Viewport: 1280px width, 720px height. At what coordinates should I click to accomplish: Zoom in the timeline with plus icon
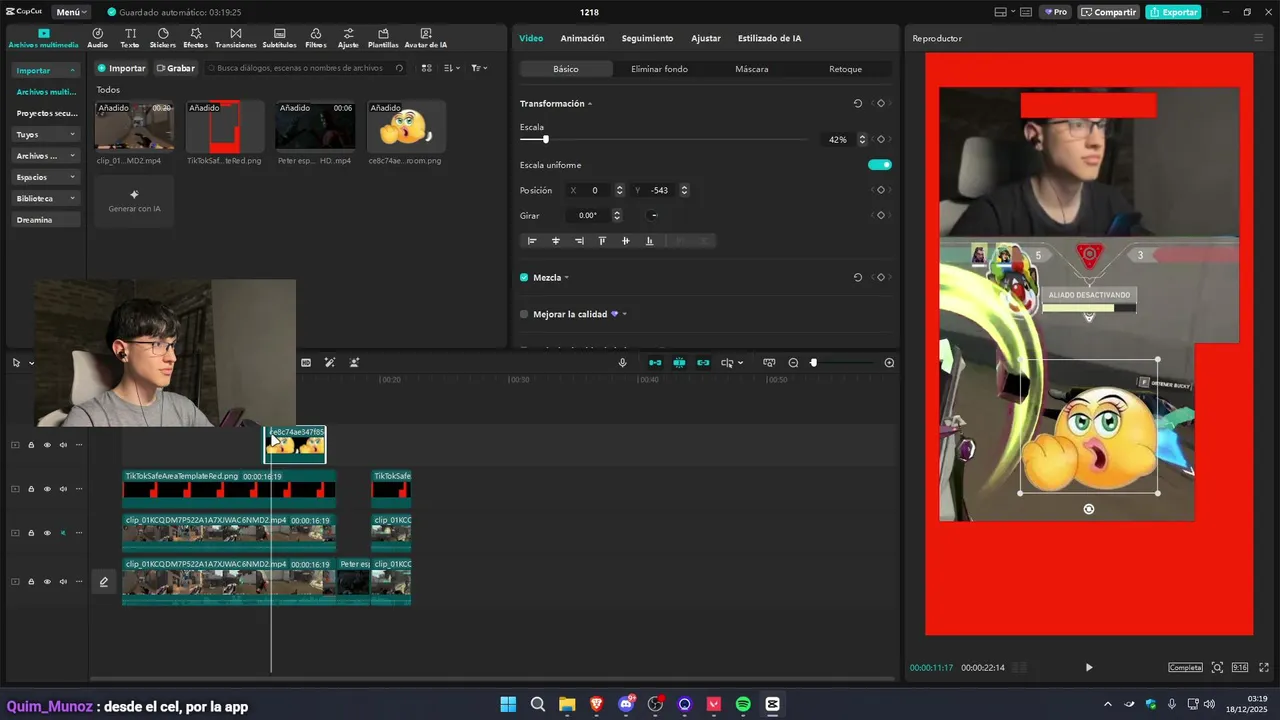click(x=889, y=363)
